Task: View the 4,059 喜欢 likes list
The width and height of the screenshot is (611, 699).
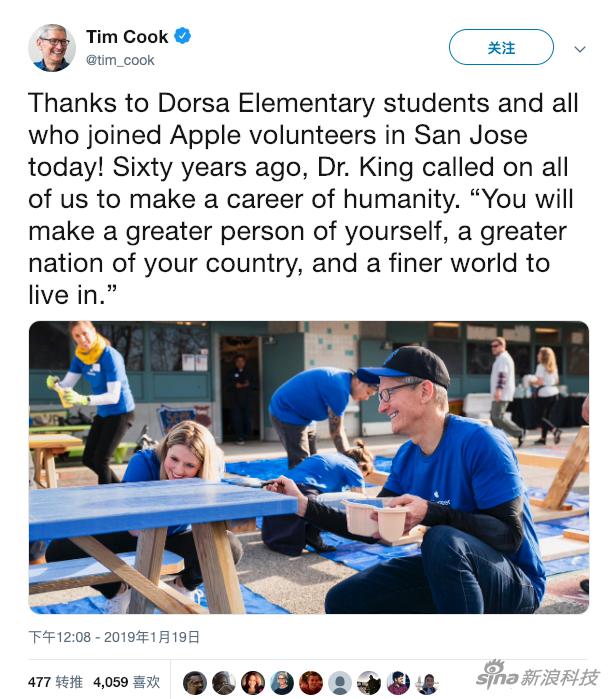Action: pyautogui.click(x=127, y=682)
